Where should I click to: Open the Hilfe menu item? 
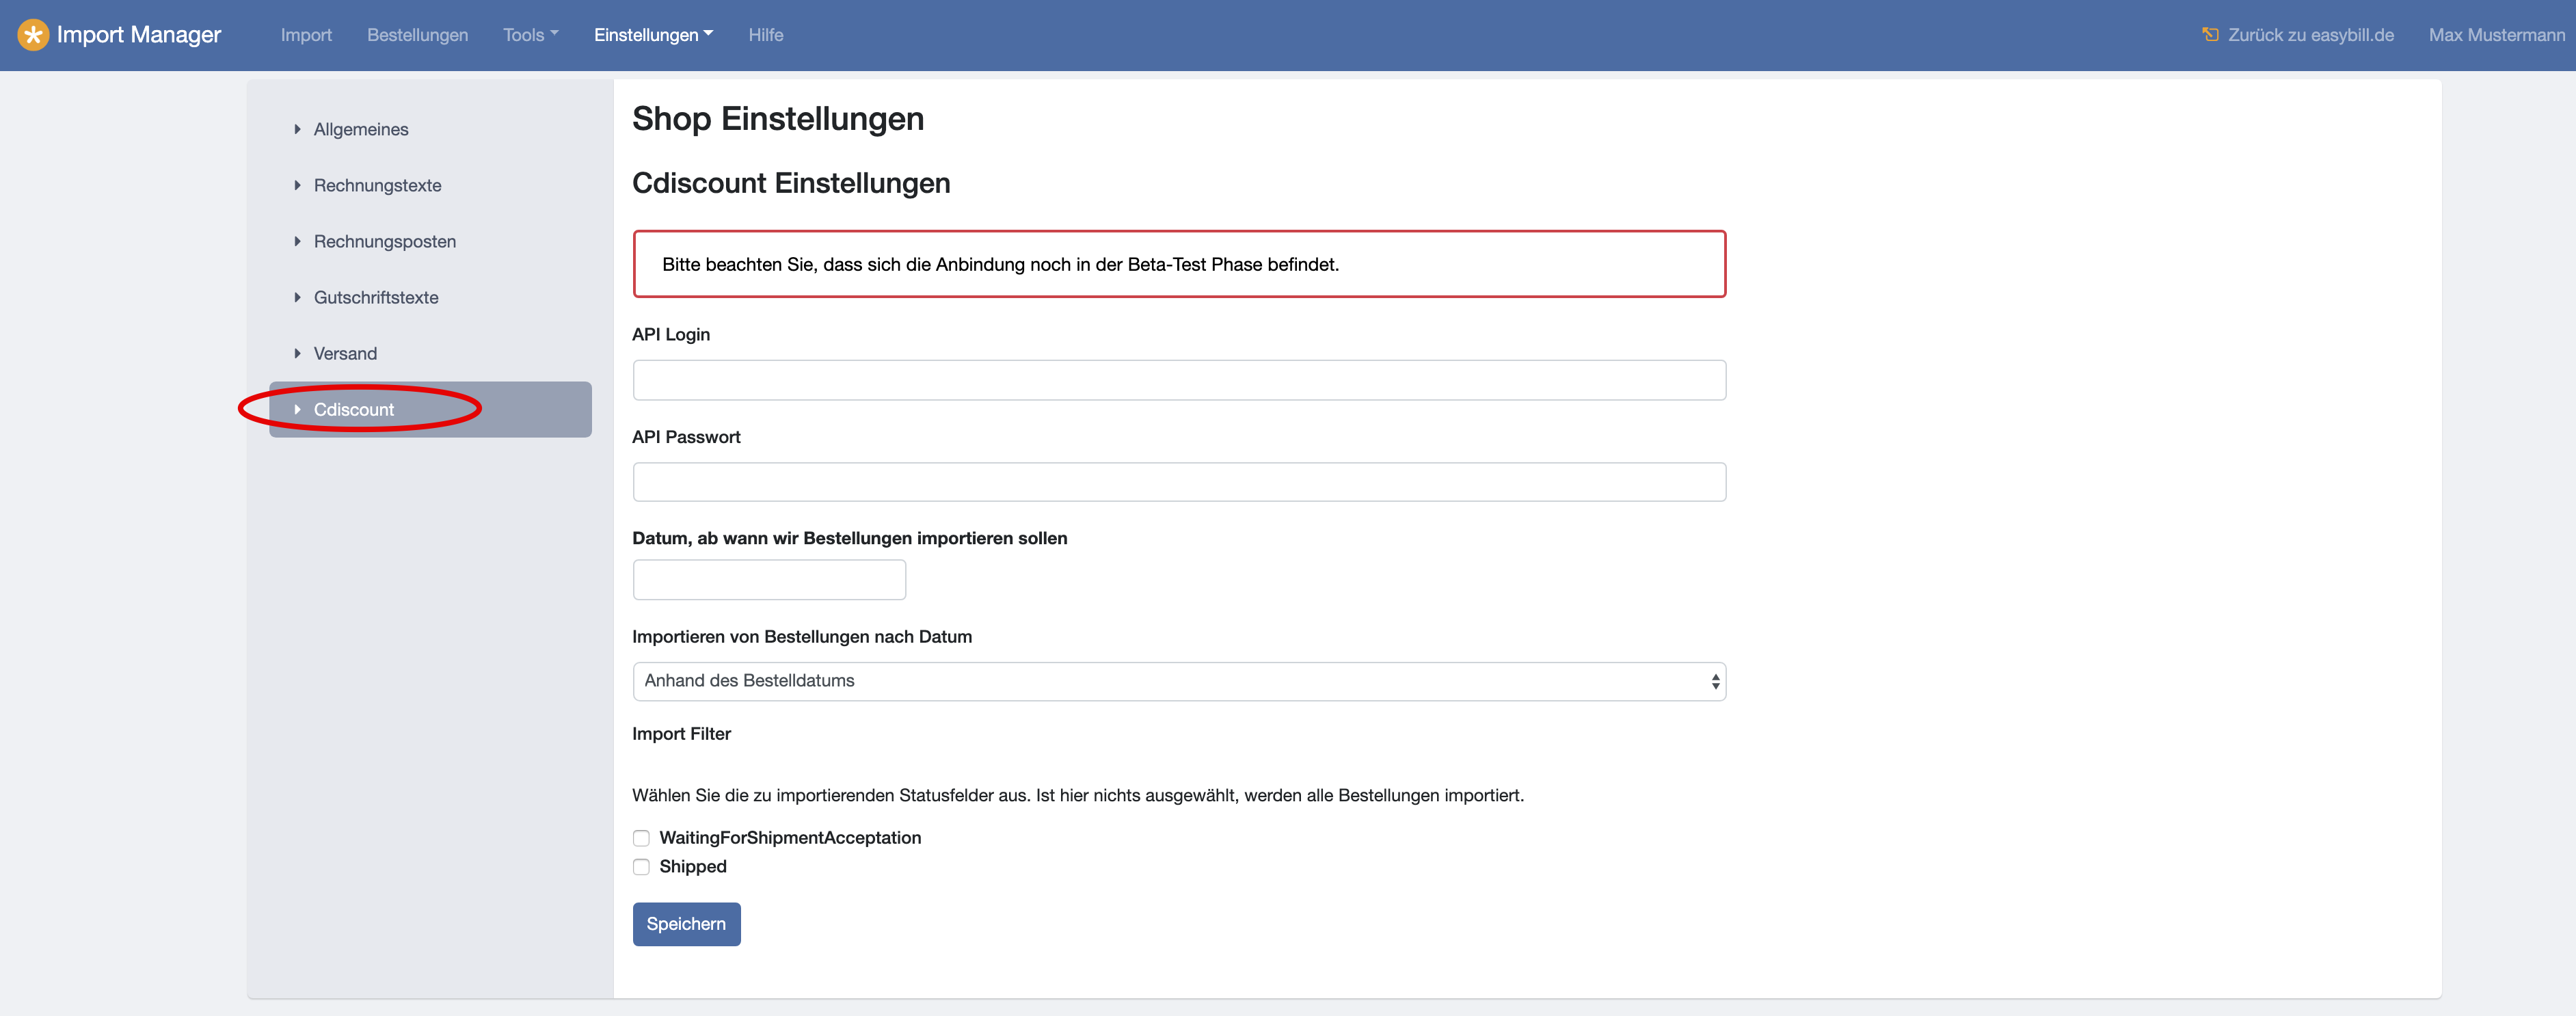(x=766, y=35)
